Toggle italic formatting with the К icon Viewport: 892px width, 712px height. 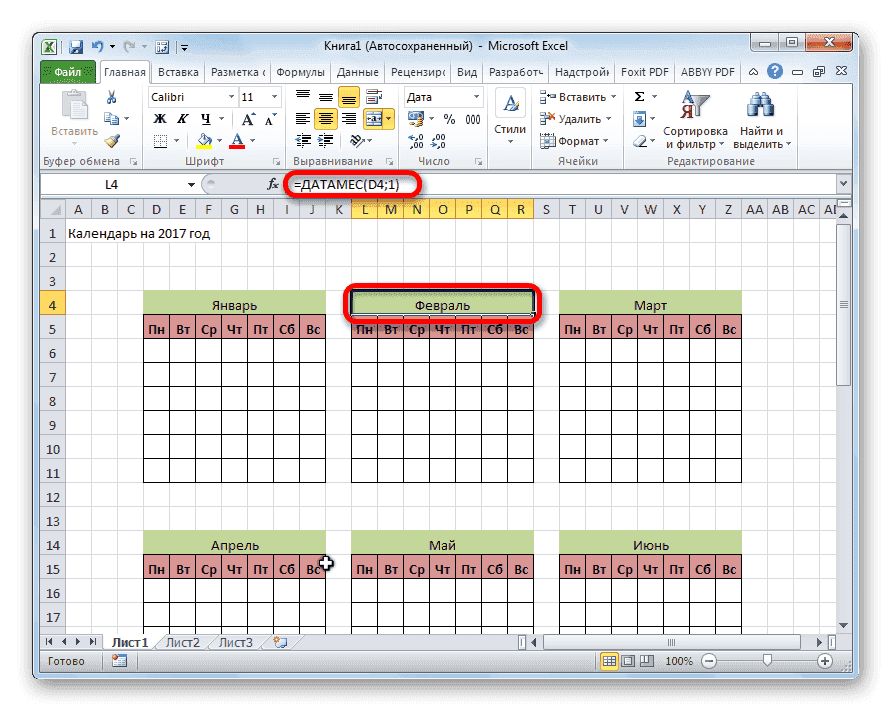point(184,116)
